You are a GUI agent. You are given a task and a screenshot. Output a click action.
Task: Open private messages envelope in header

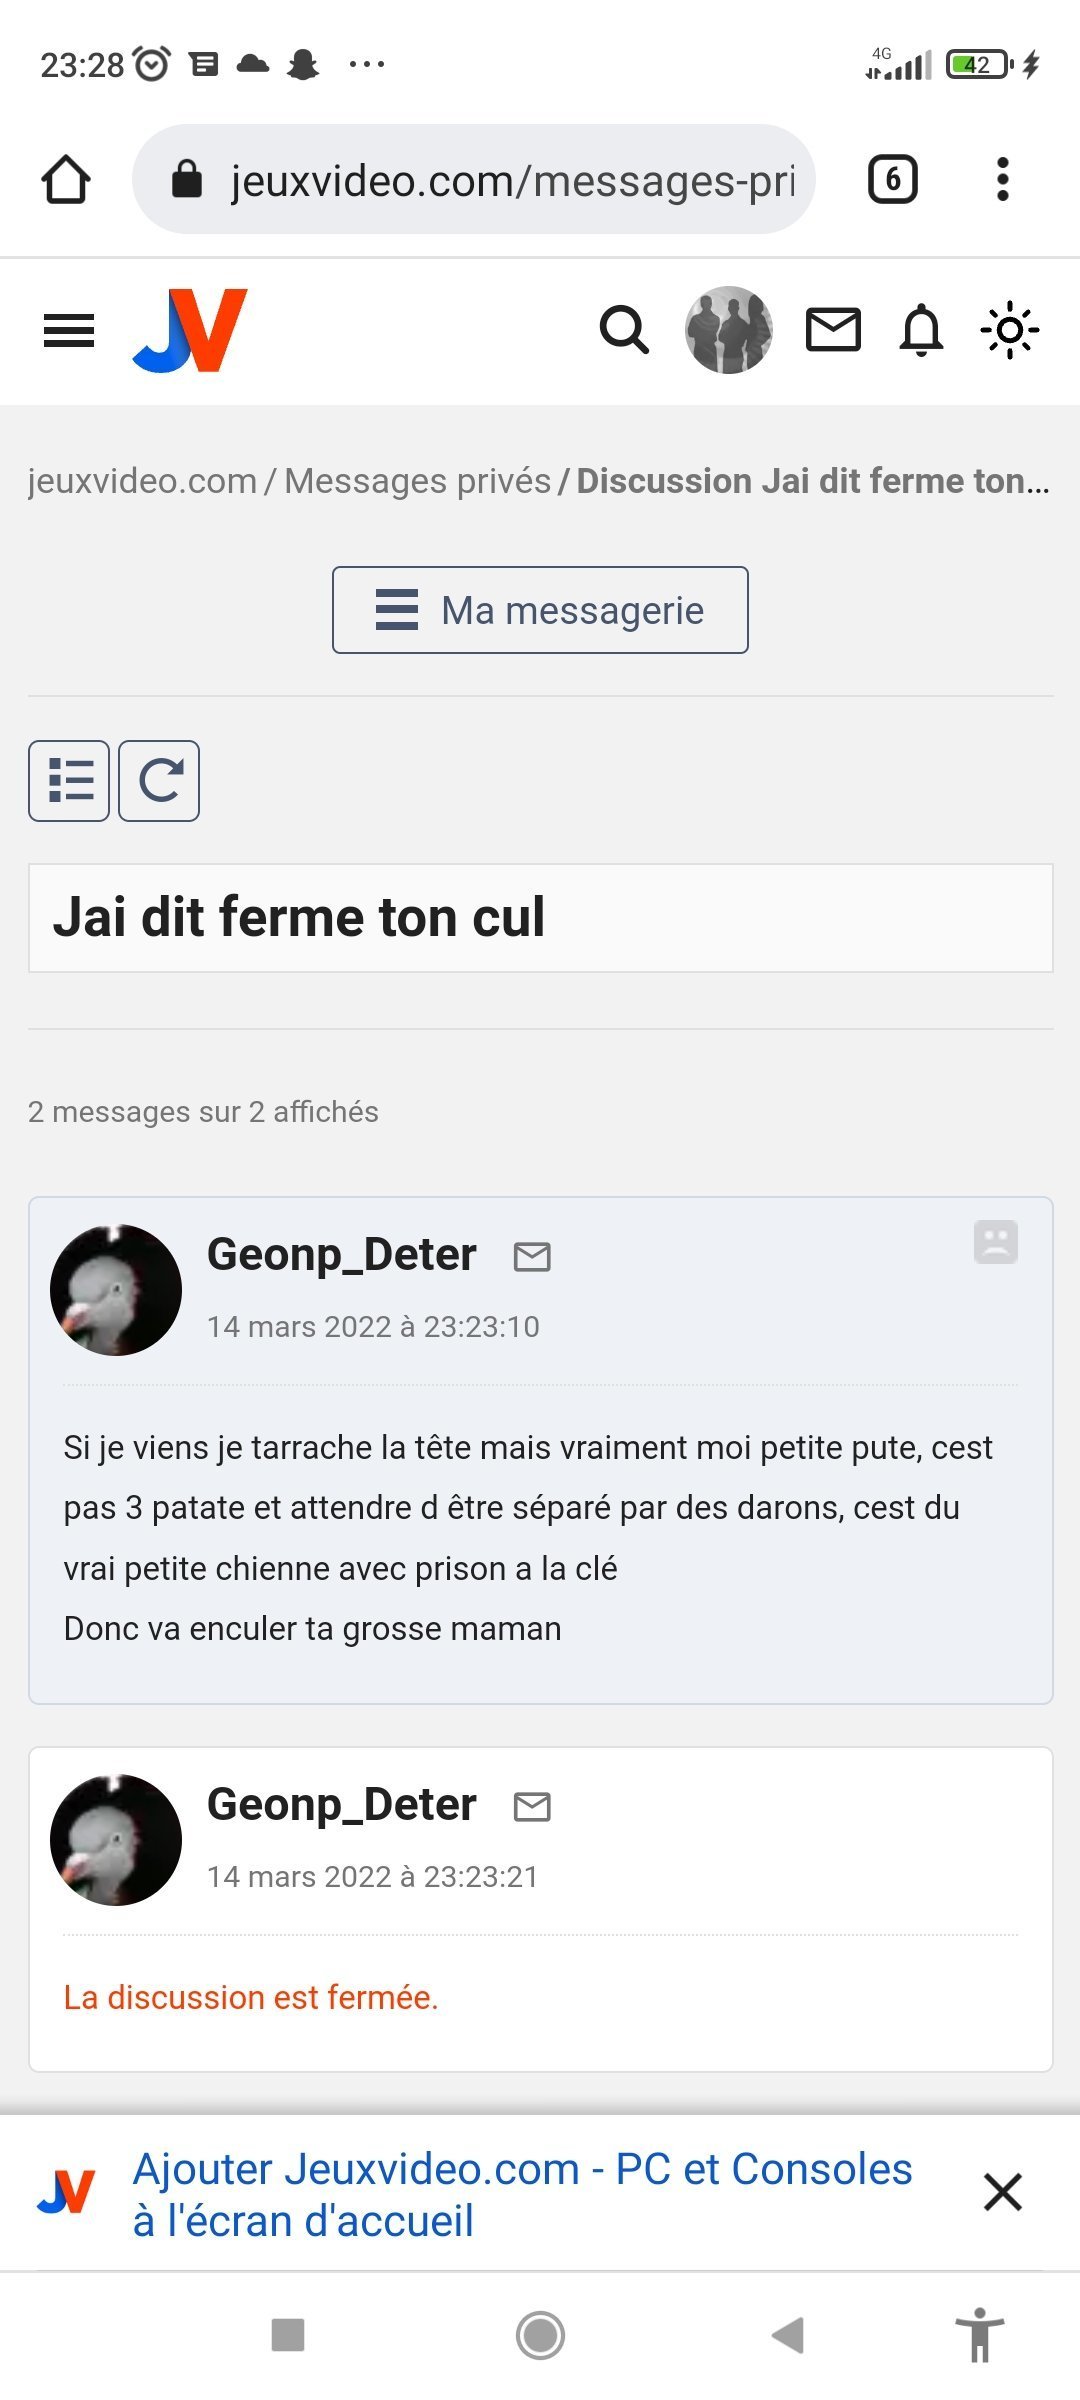(x=833, y=330)
